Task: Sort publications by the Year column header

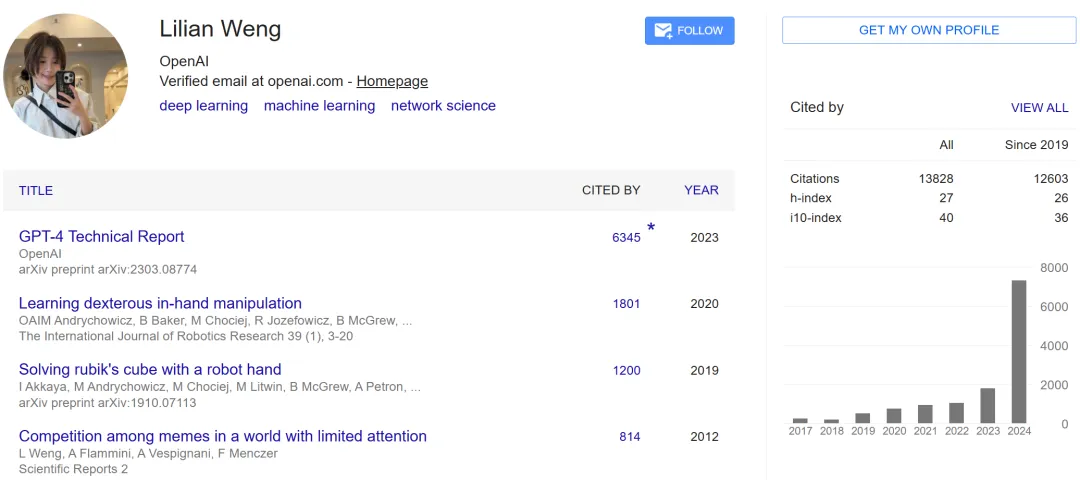Action: 701,190
